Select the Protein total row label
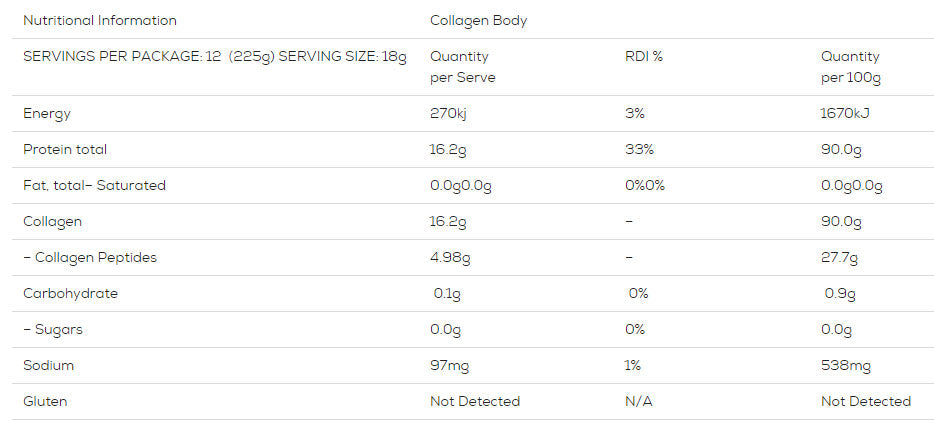Screen dimensions: 934x430 pos(65,149)
